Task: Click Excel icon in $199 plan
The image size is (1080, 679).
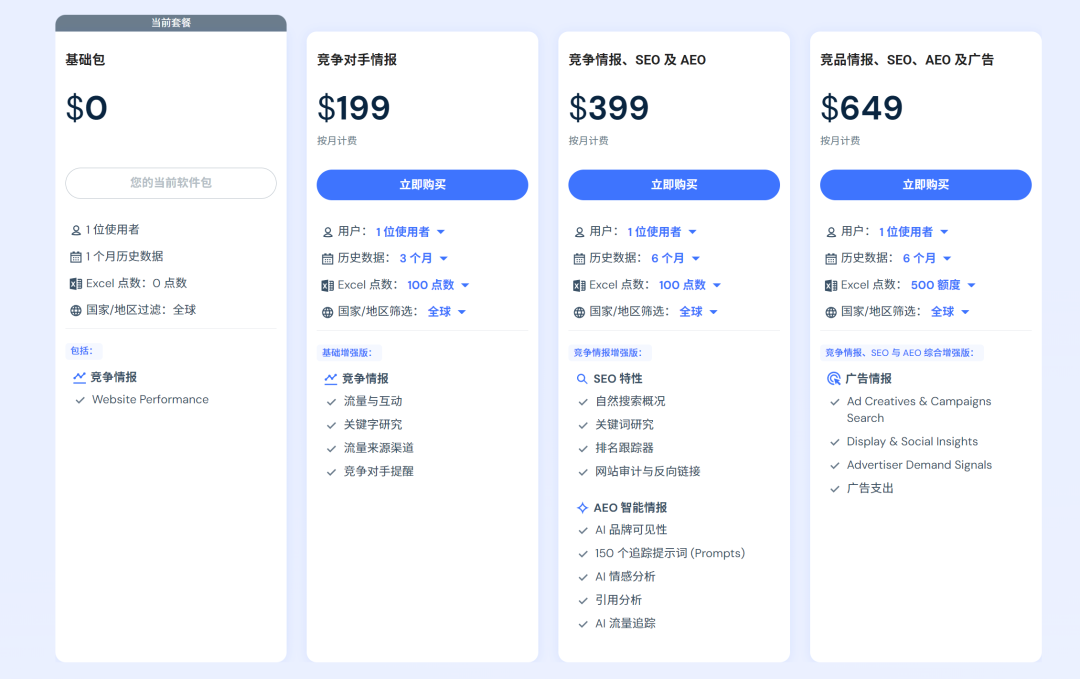Action: coord(328,286)
